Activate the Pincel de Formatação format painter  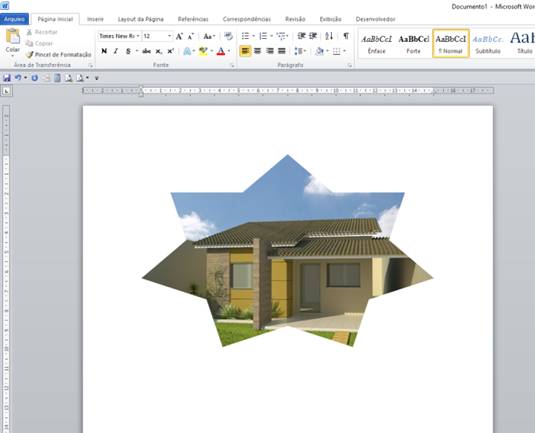coord(58,55)
